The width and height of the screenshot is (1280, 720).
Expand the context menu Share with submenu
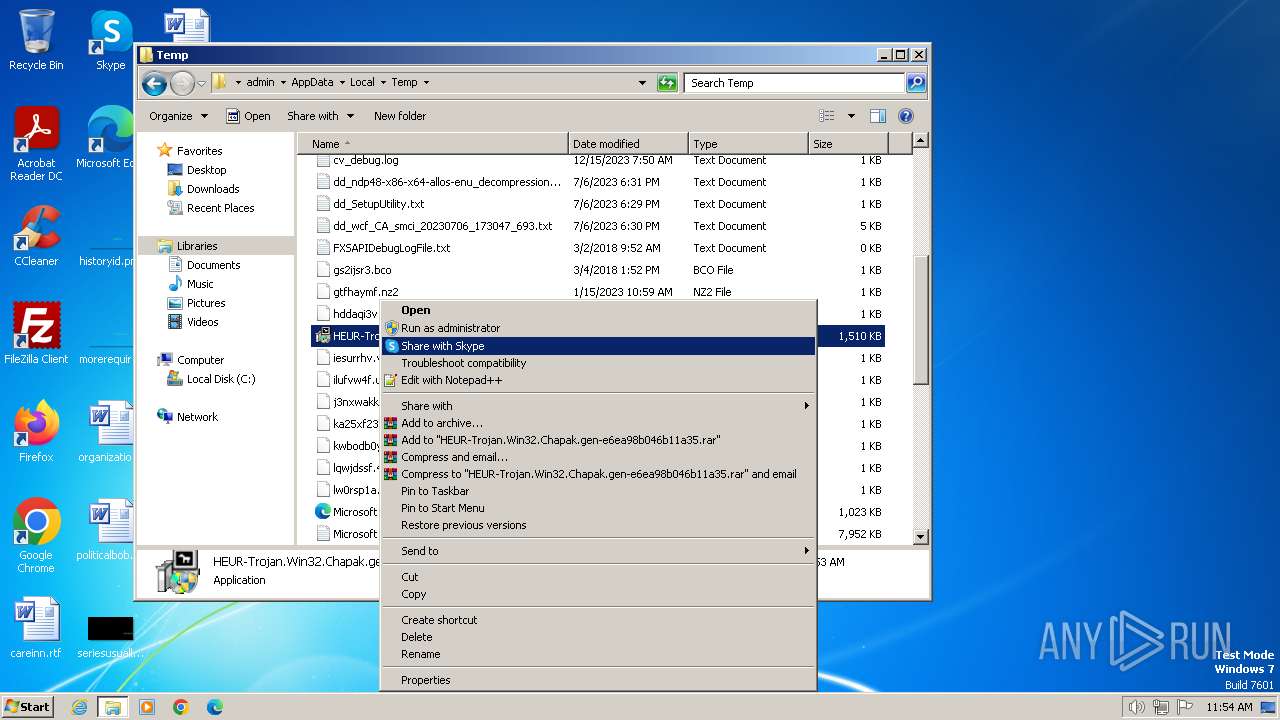pos(599,406)
